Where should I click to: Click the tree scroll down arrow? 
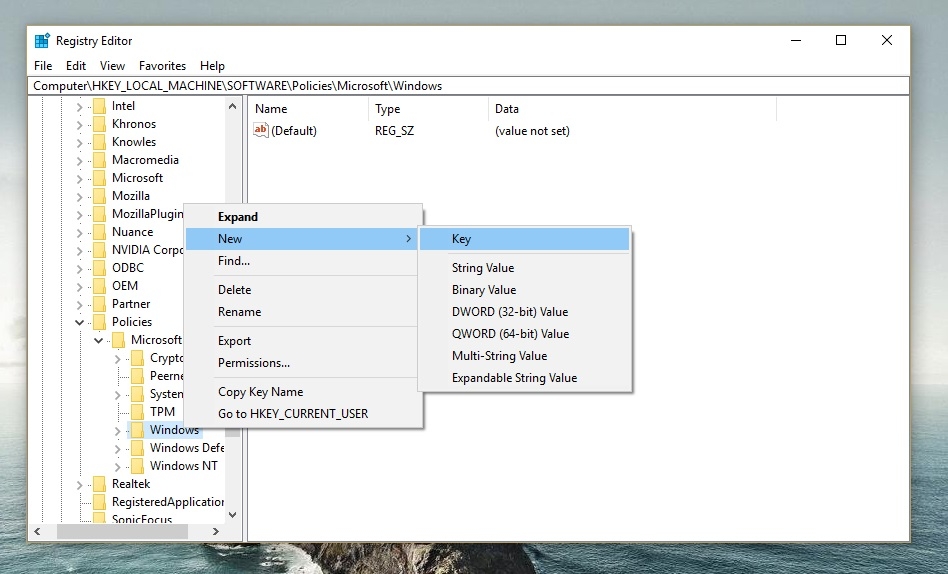coord(232,515)
